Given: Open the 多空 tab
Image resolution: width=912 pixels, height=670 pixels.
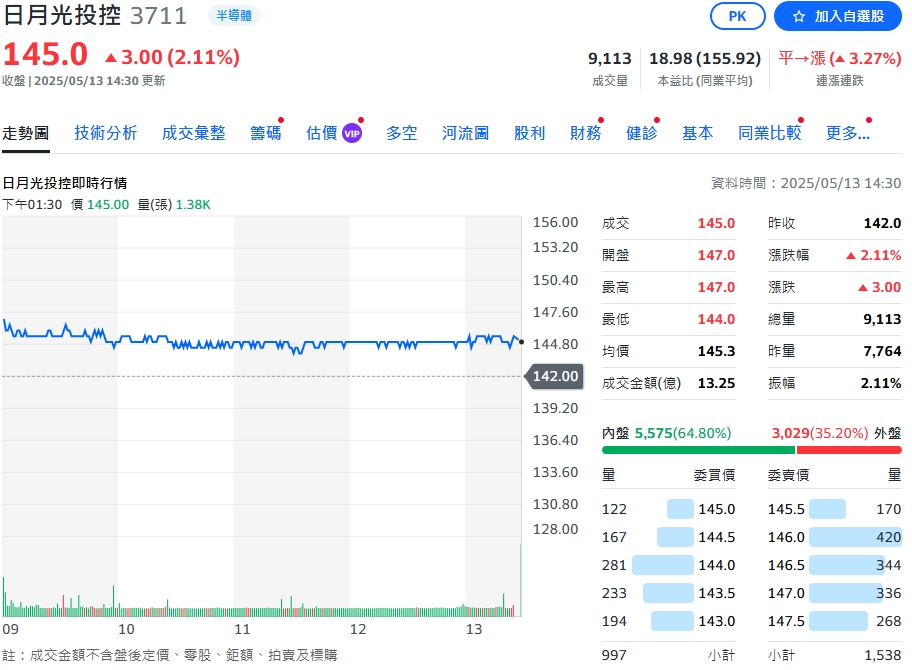Looking at the screenshot, I should 401,133.
